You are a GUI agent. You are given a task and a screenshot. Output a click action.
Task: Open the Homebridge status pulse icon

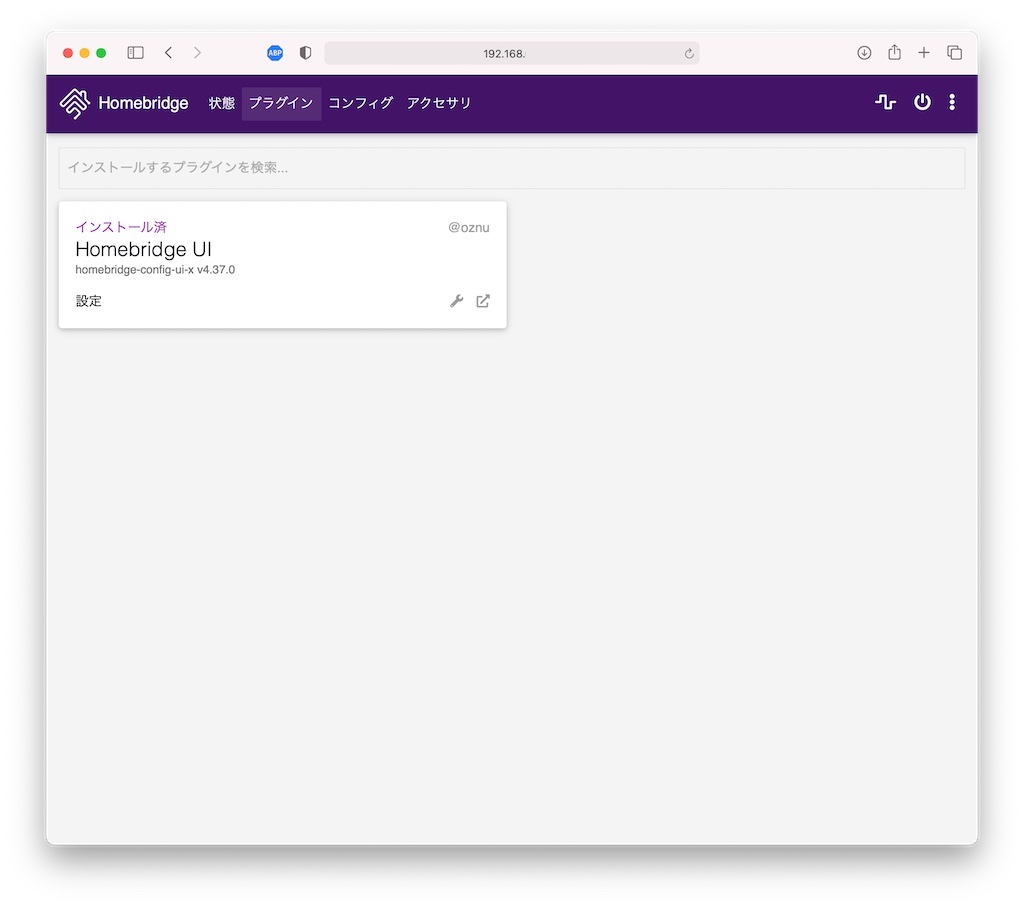click(x=885, y=102)
